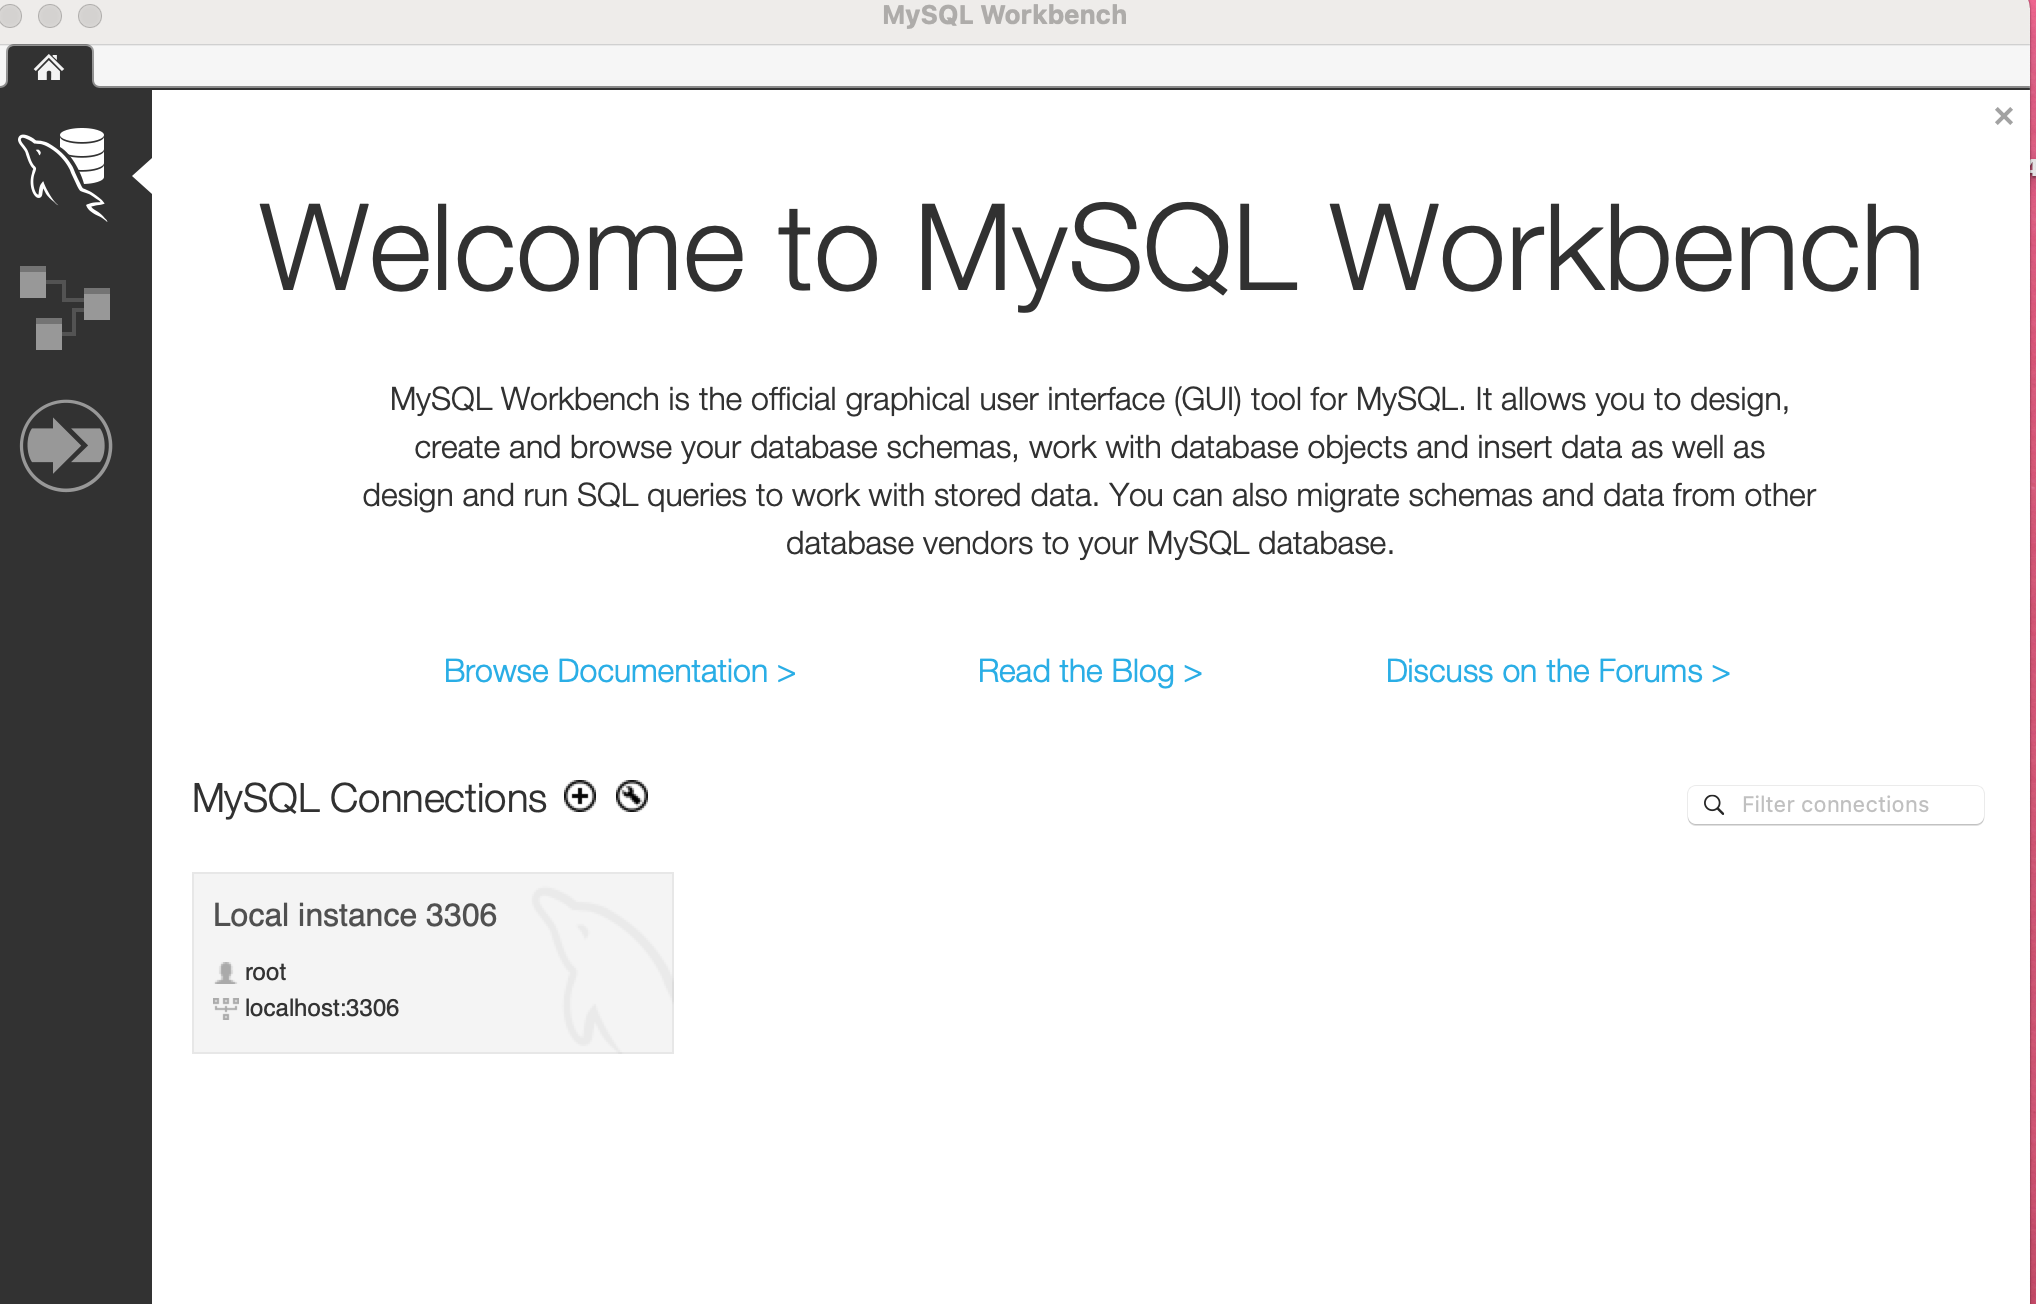
Task: Click the localhost:3306 network icon
Action: pyautogui.click(x=226, y=1008)
